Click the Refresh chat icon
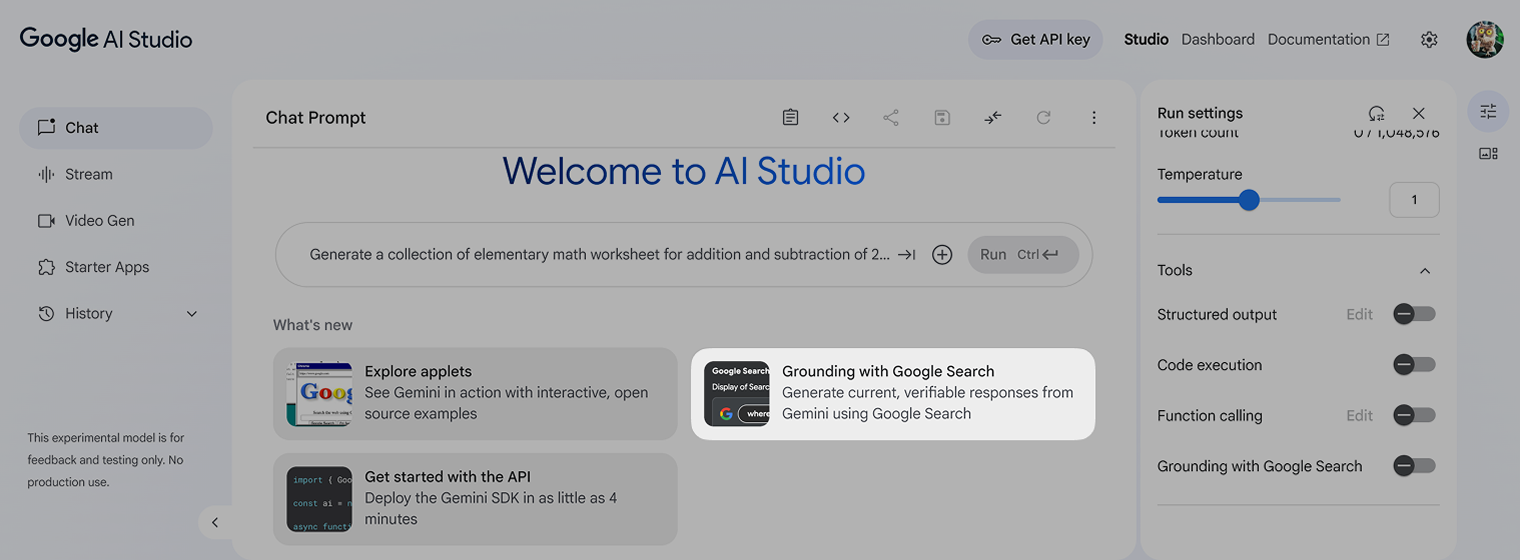Image resolution: width=1520 pixels, height=560 pixels. [1043, 118]
